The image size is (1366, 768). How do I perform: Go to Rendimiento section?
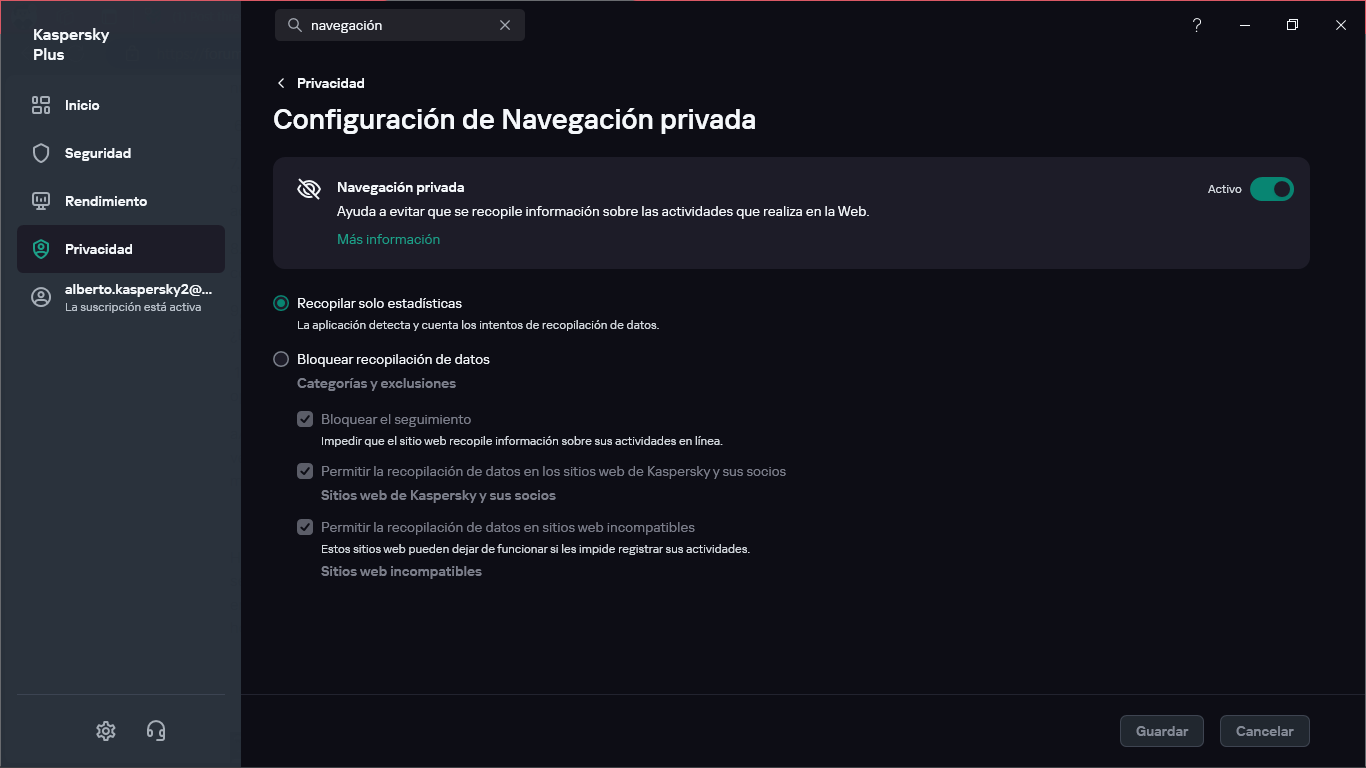pos(121,201)
